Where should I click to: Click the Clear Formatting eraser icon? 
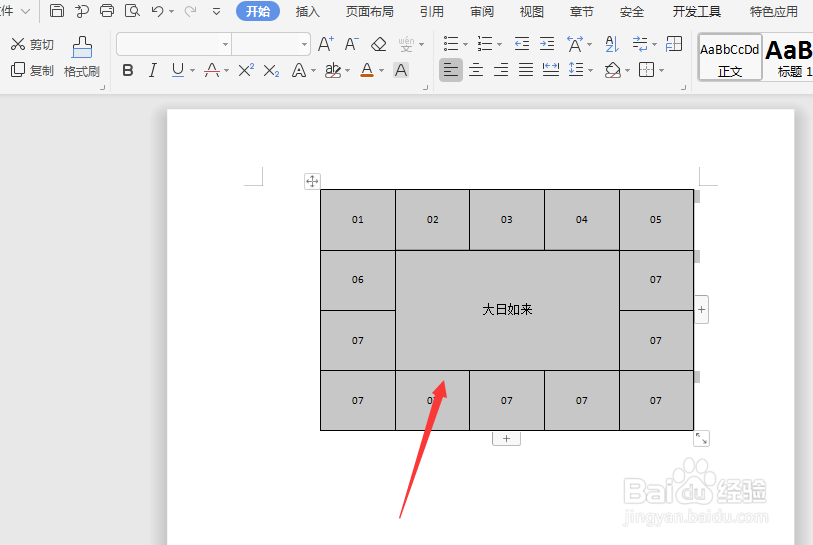click(379, 45)
